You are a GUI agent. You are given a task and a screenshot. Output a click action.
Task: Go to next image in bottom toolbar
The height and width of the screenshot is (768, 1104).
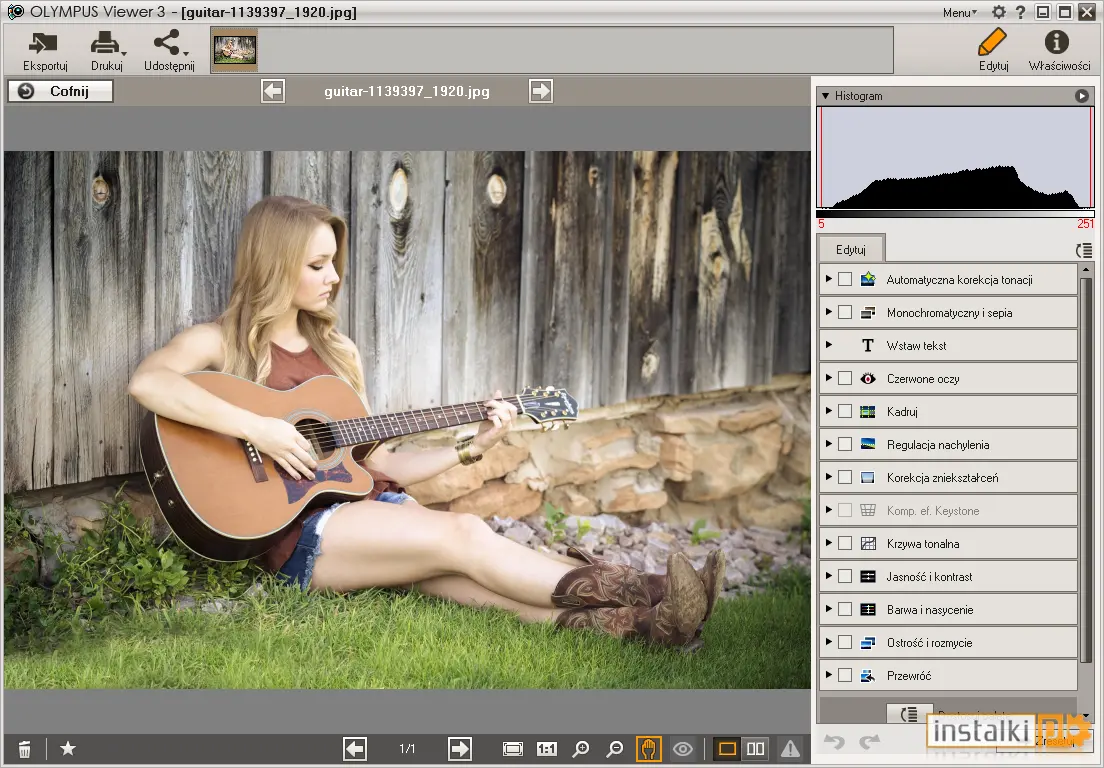coord(460,749)
